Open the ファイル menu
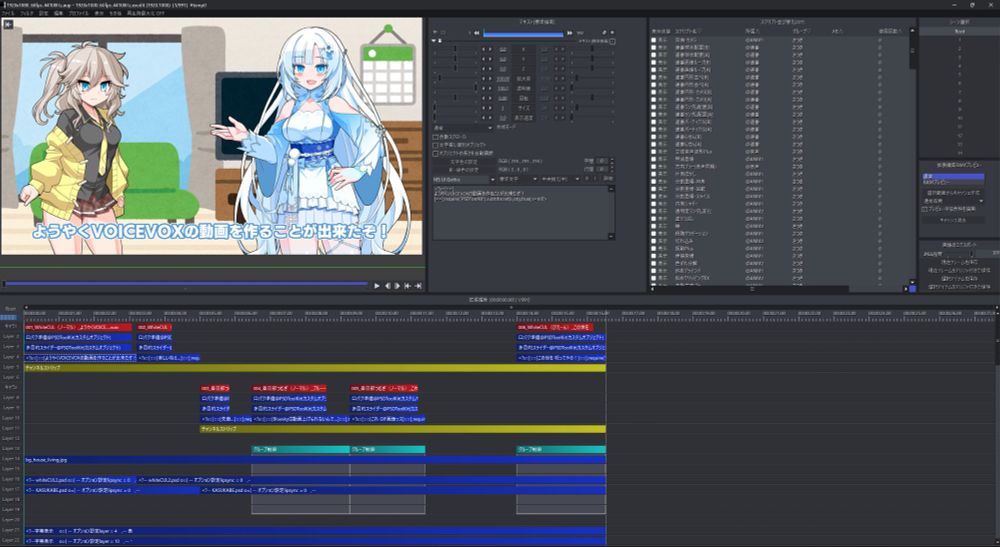1000x547 pixels. tap(8, 13)
